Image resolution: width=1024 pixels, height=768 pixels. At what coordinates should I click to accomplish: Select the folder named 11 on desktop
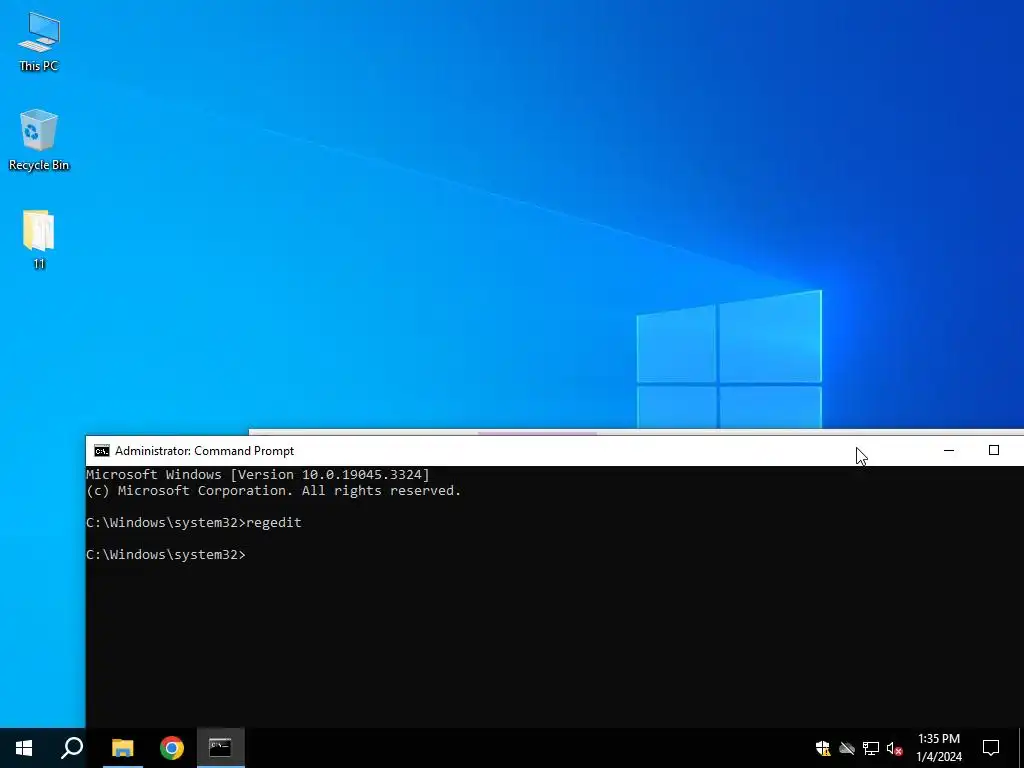(x=39, y=239)
